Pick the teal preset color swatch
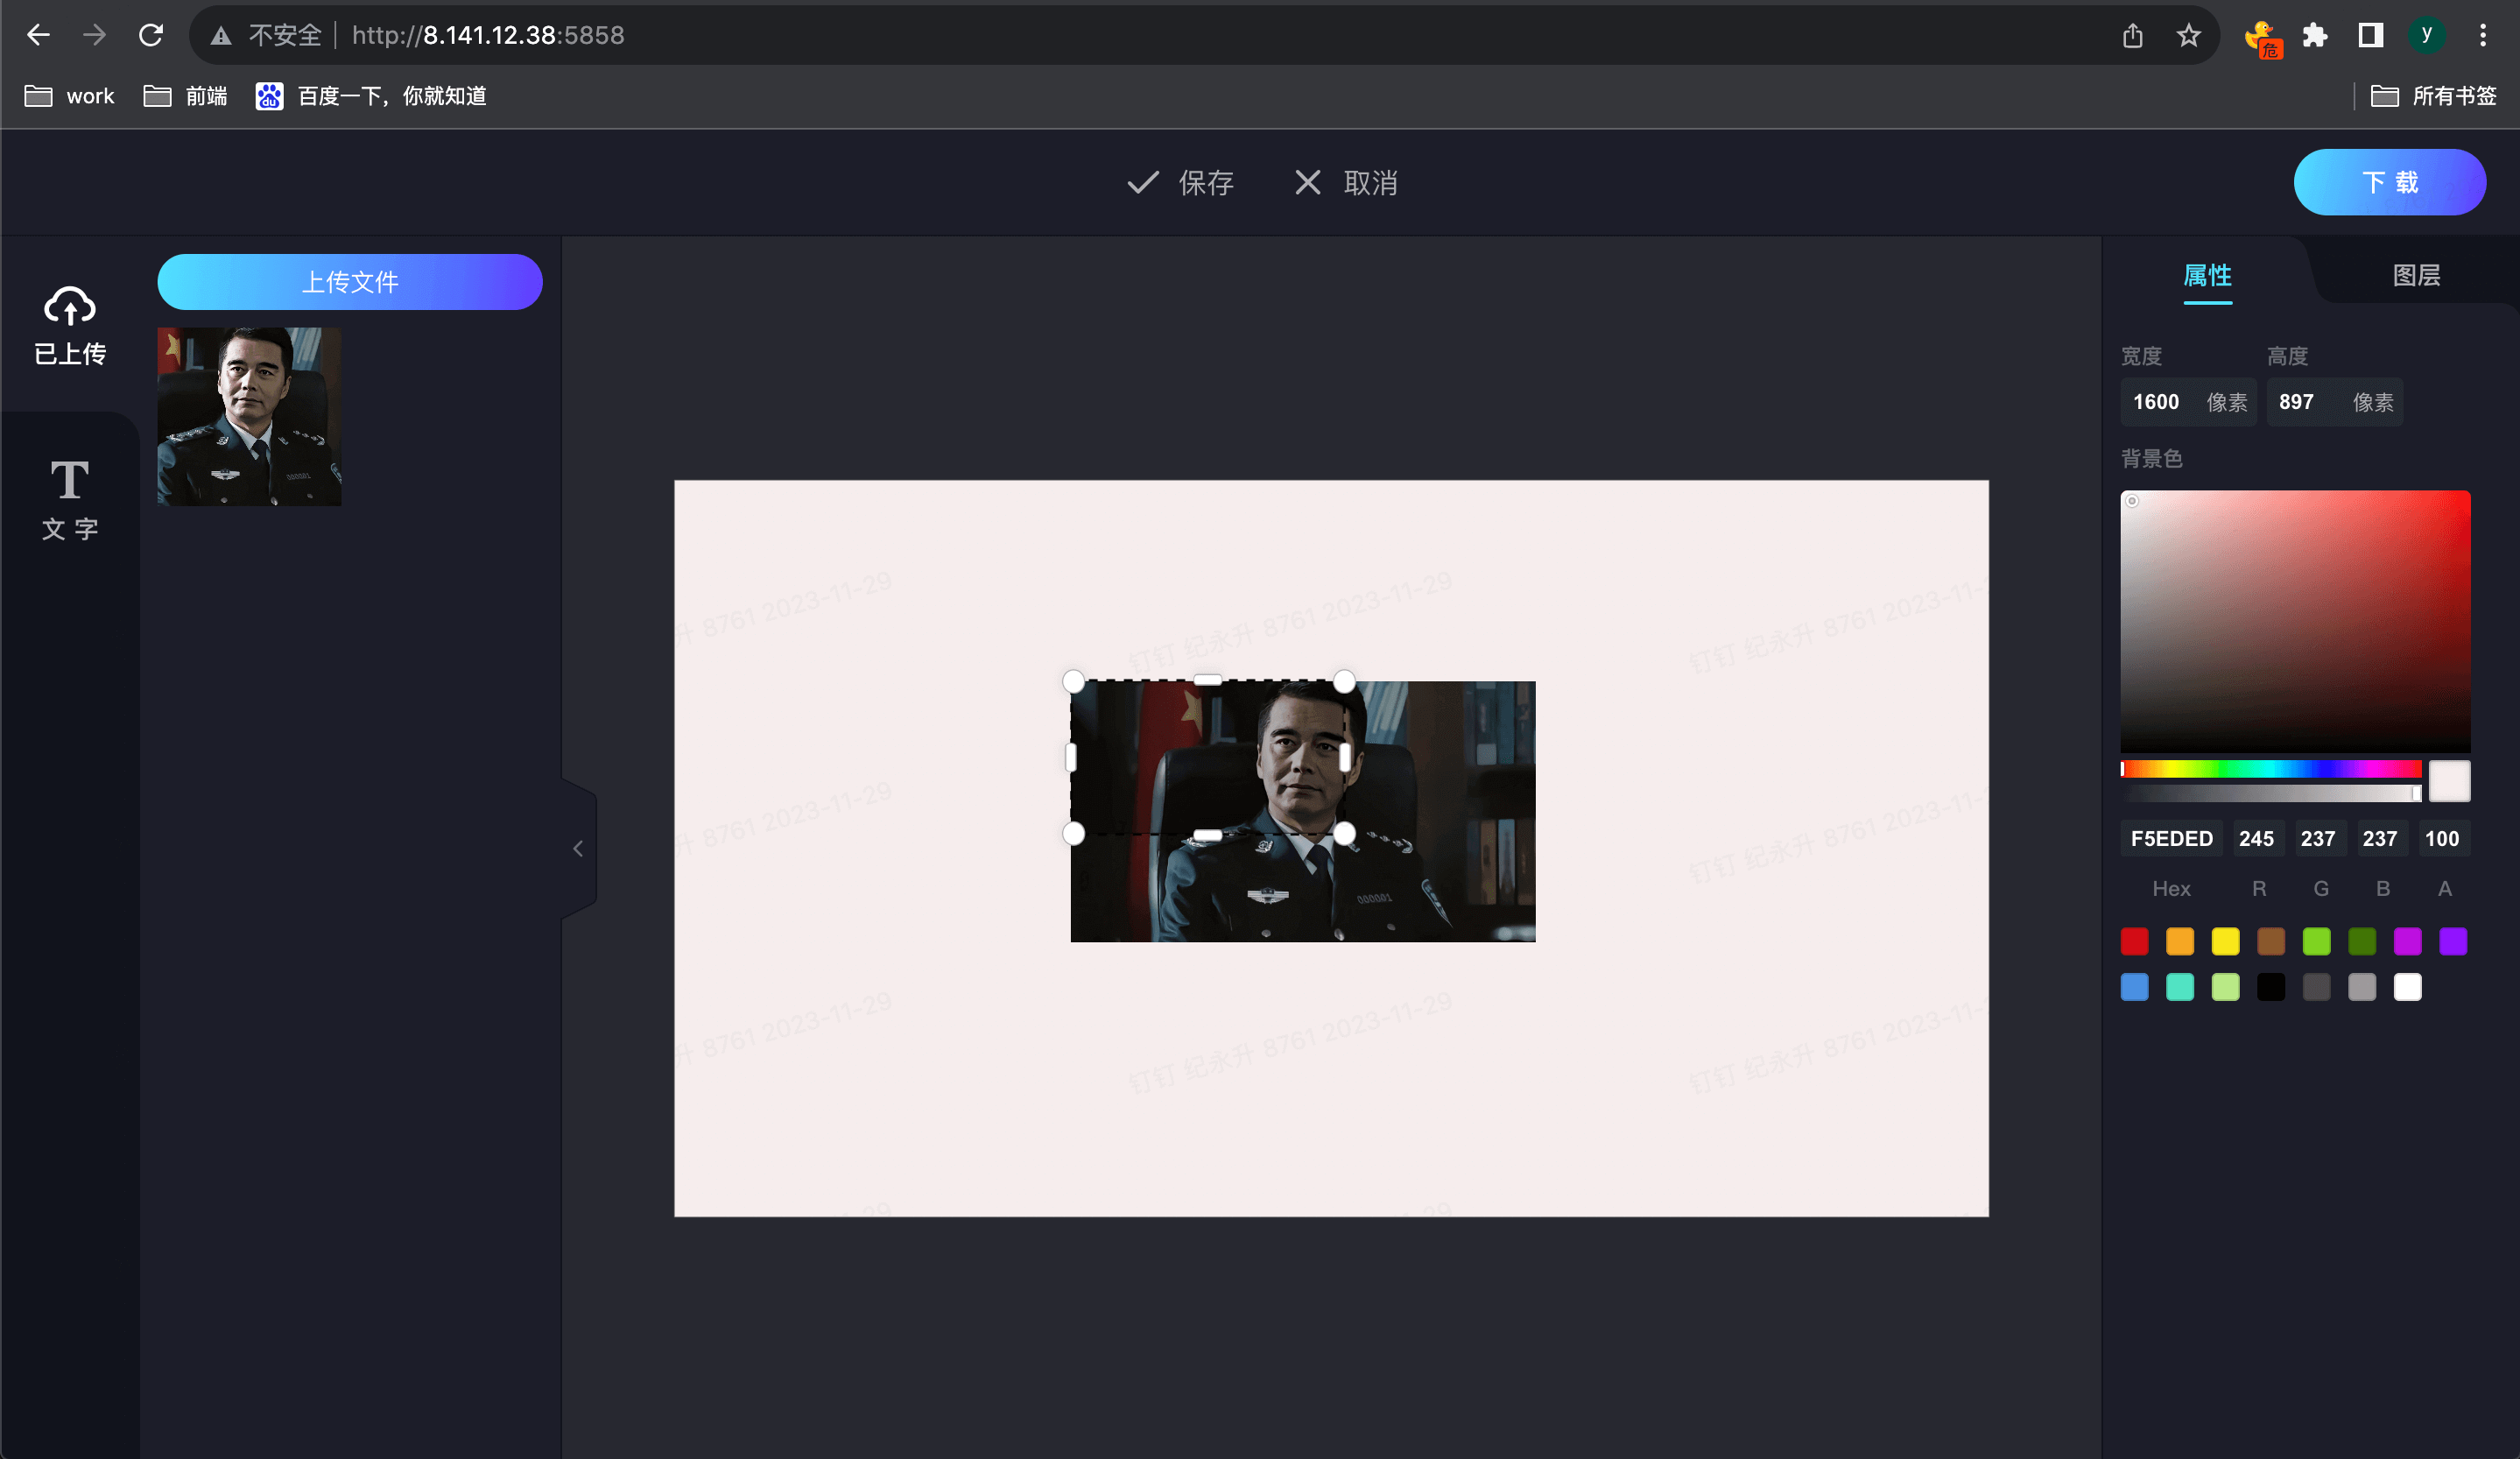 2180,987
